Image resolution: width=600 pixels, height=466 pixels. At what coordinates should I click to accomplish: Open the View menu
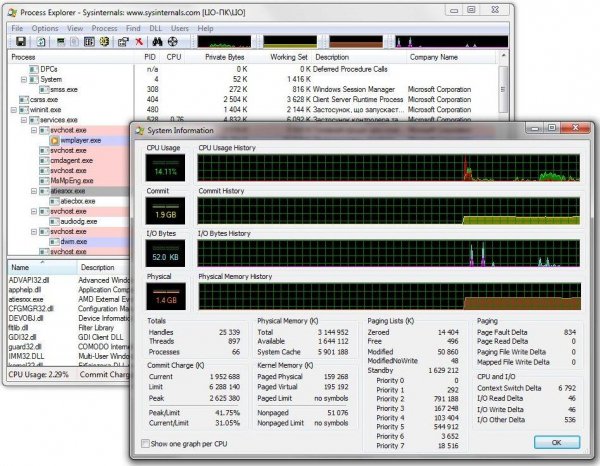tap(75, 28)
